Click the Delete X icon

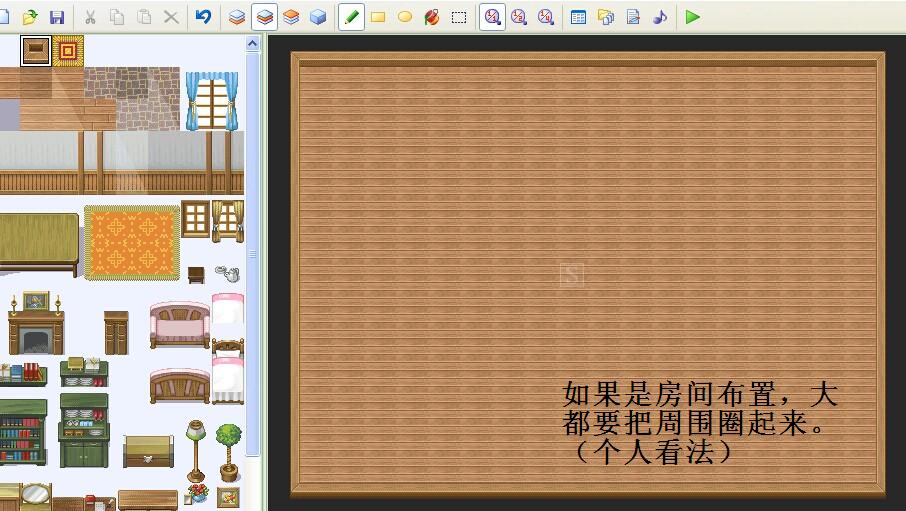click(x=171, y=17)
